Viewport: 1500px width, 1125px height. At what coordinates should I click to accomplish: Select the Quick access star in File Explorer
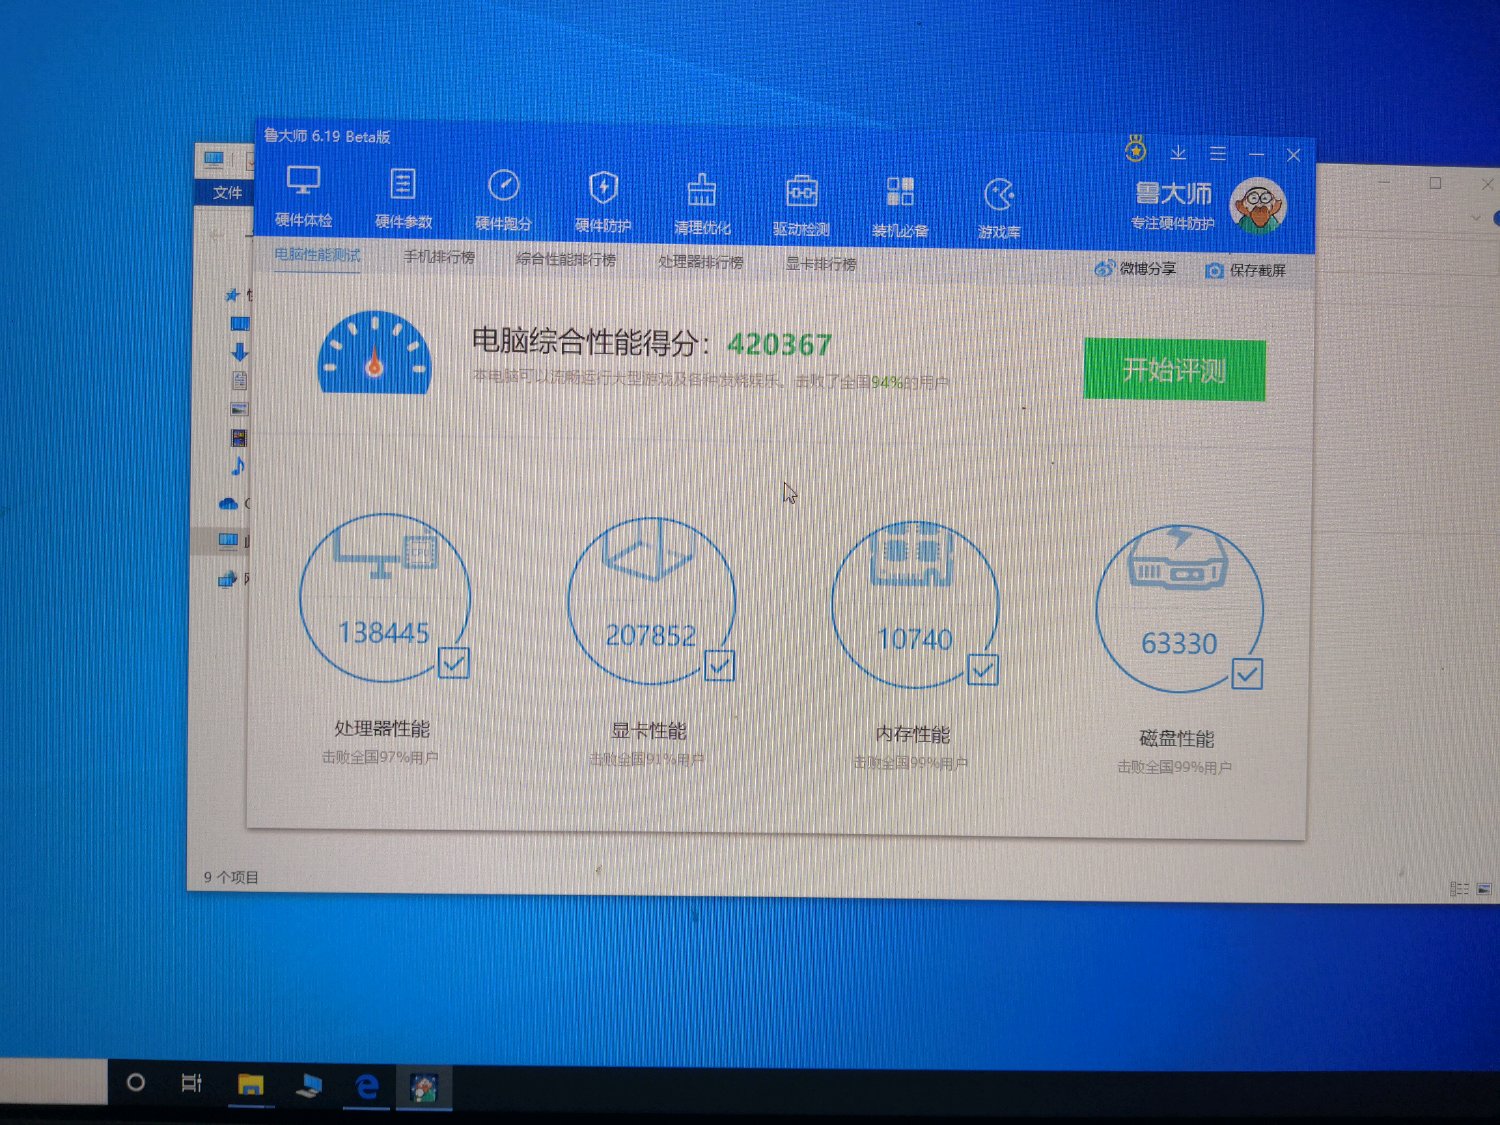(x=232, y=295)
